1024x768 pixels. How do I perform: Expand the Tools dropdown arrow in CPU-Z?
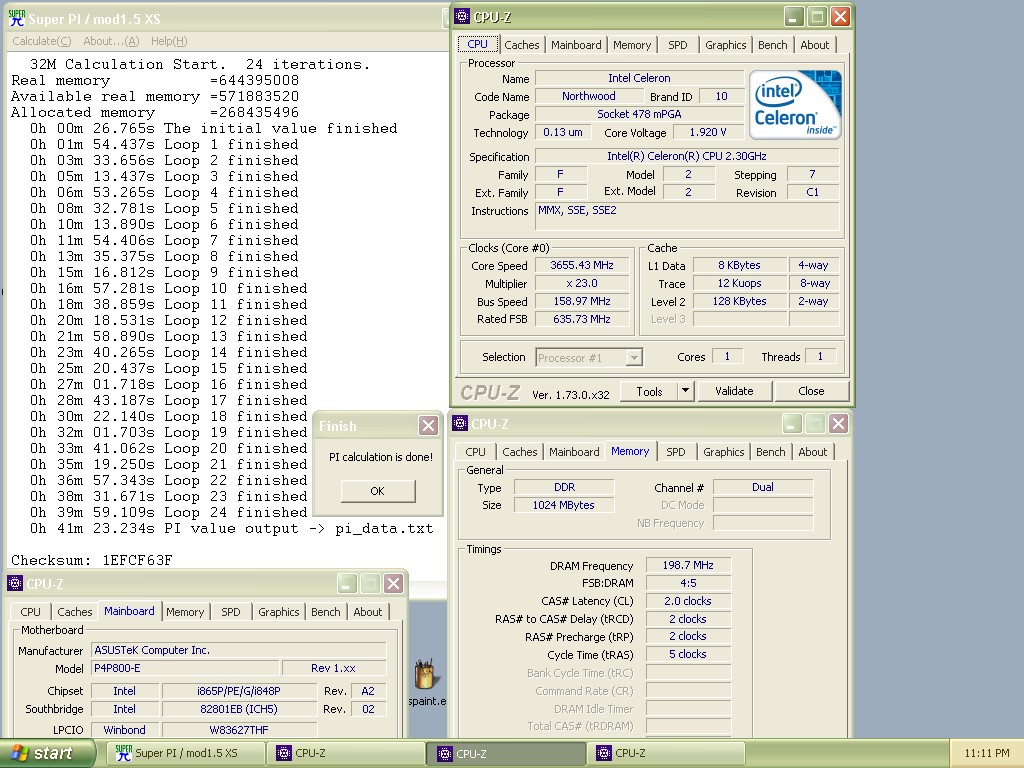click(x=684, y=391)
